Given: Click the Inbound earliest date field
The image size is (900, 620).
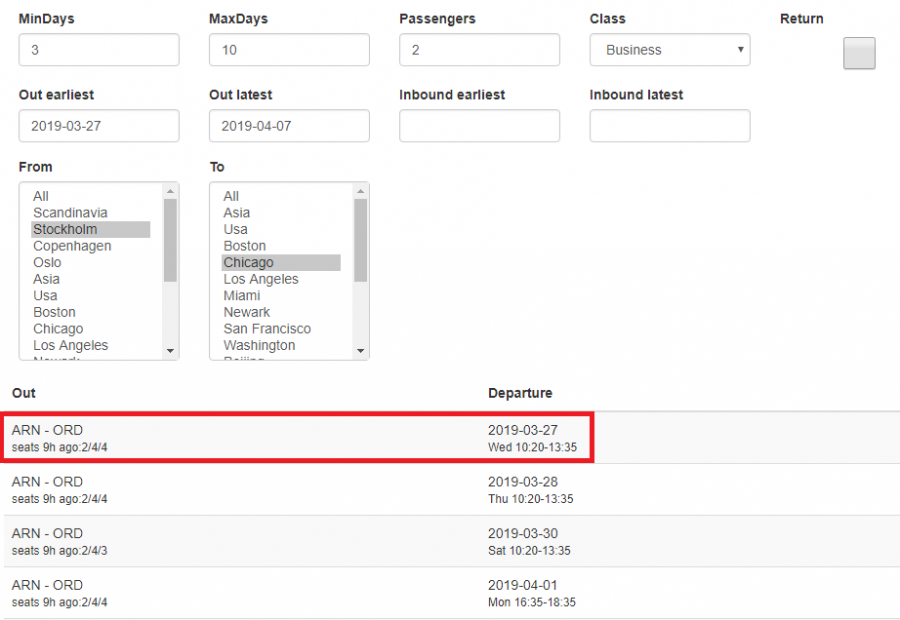Looking at the screenshot, I should 479,126.
